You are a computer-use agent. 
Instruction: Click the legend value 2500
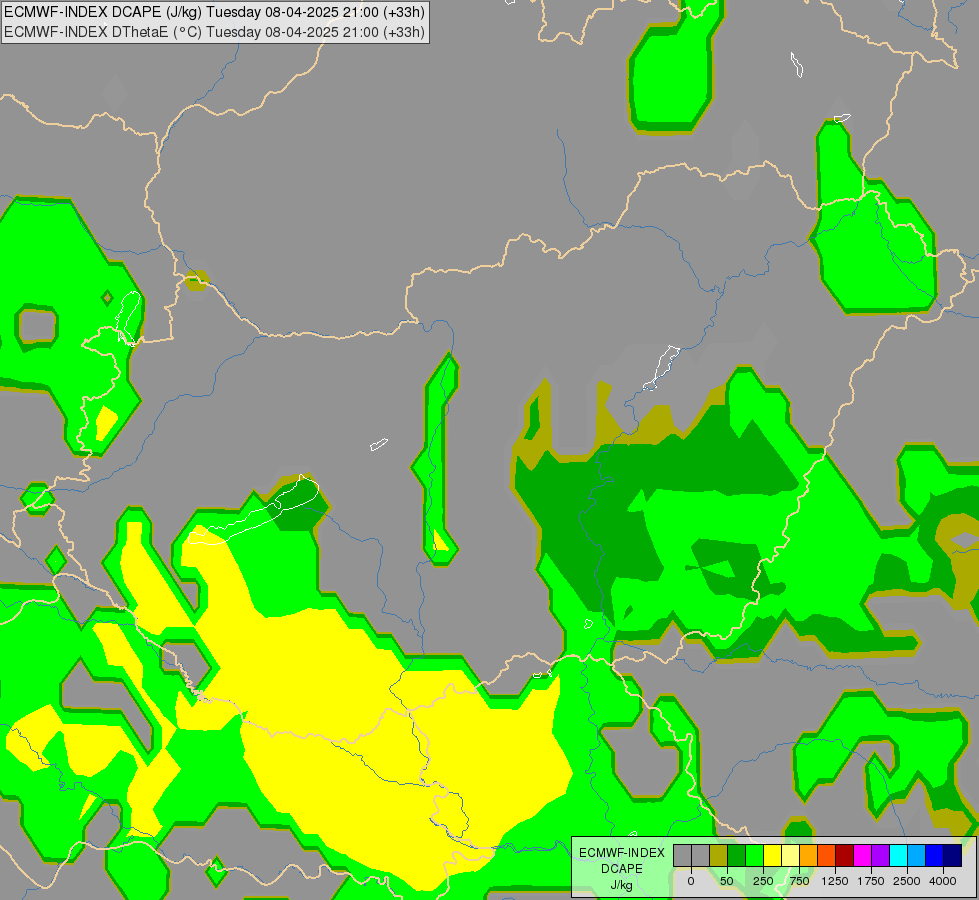[x=907, y=881]
